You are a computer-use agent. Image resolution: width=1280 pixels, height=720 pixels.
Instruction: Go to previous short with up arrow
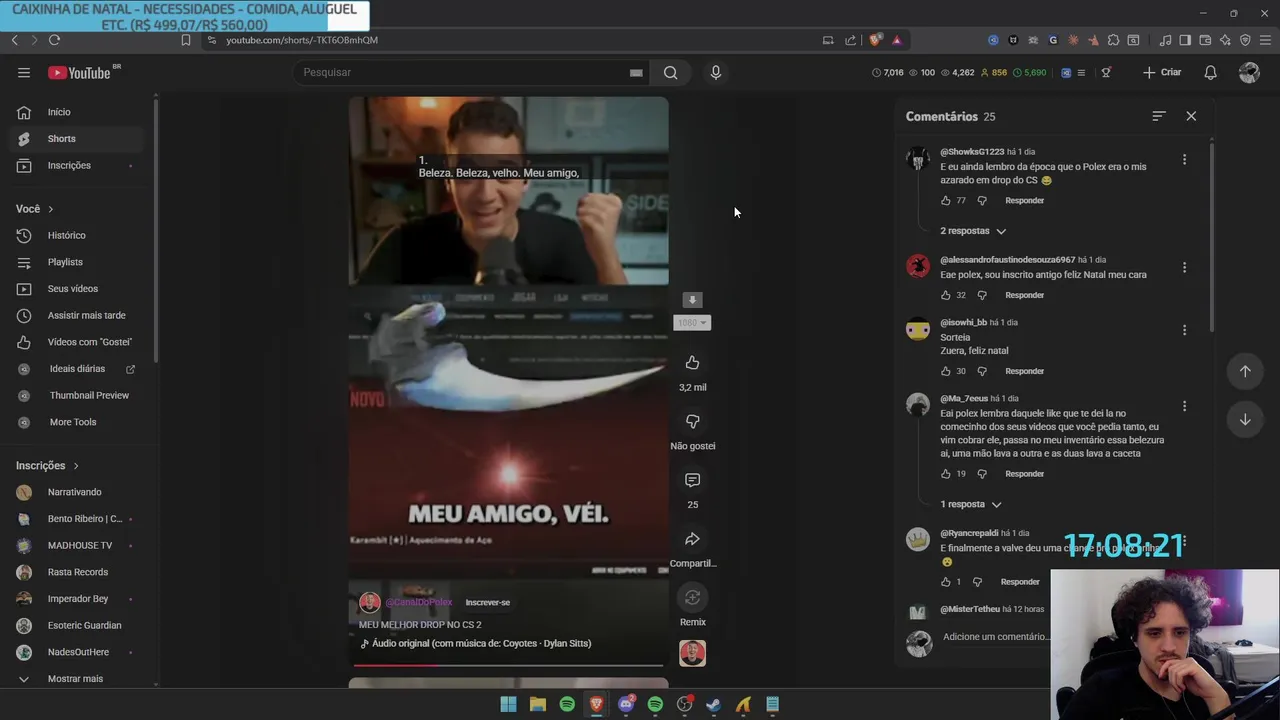pos(1245,371)
